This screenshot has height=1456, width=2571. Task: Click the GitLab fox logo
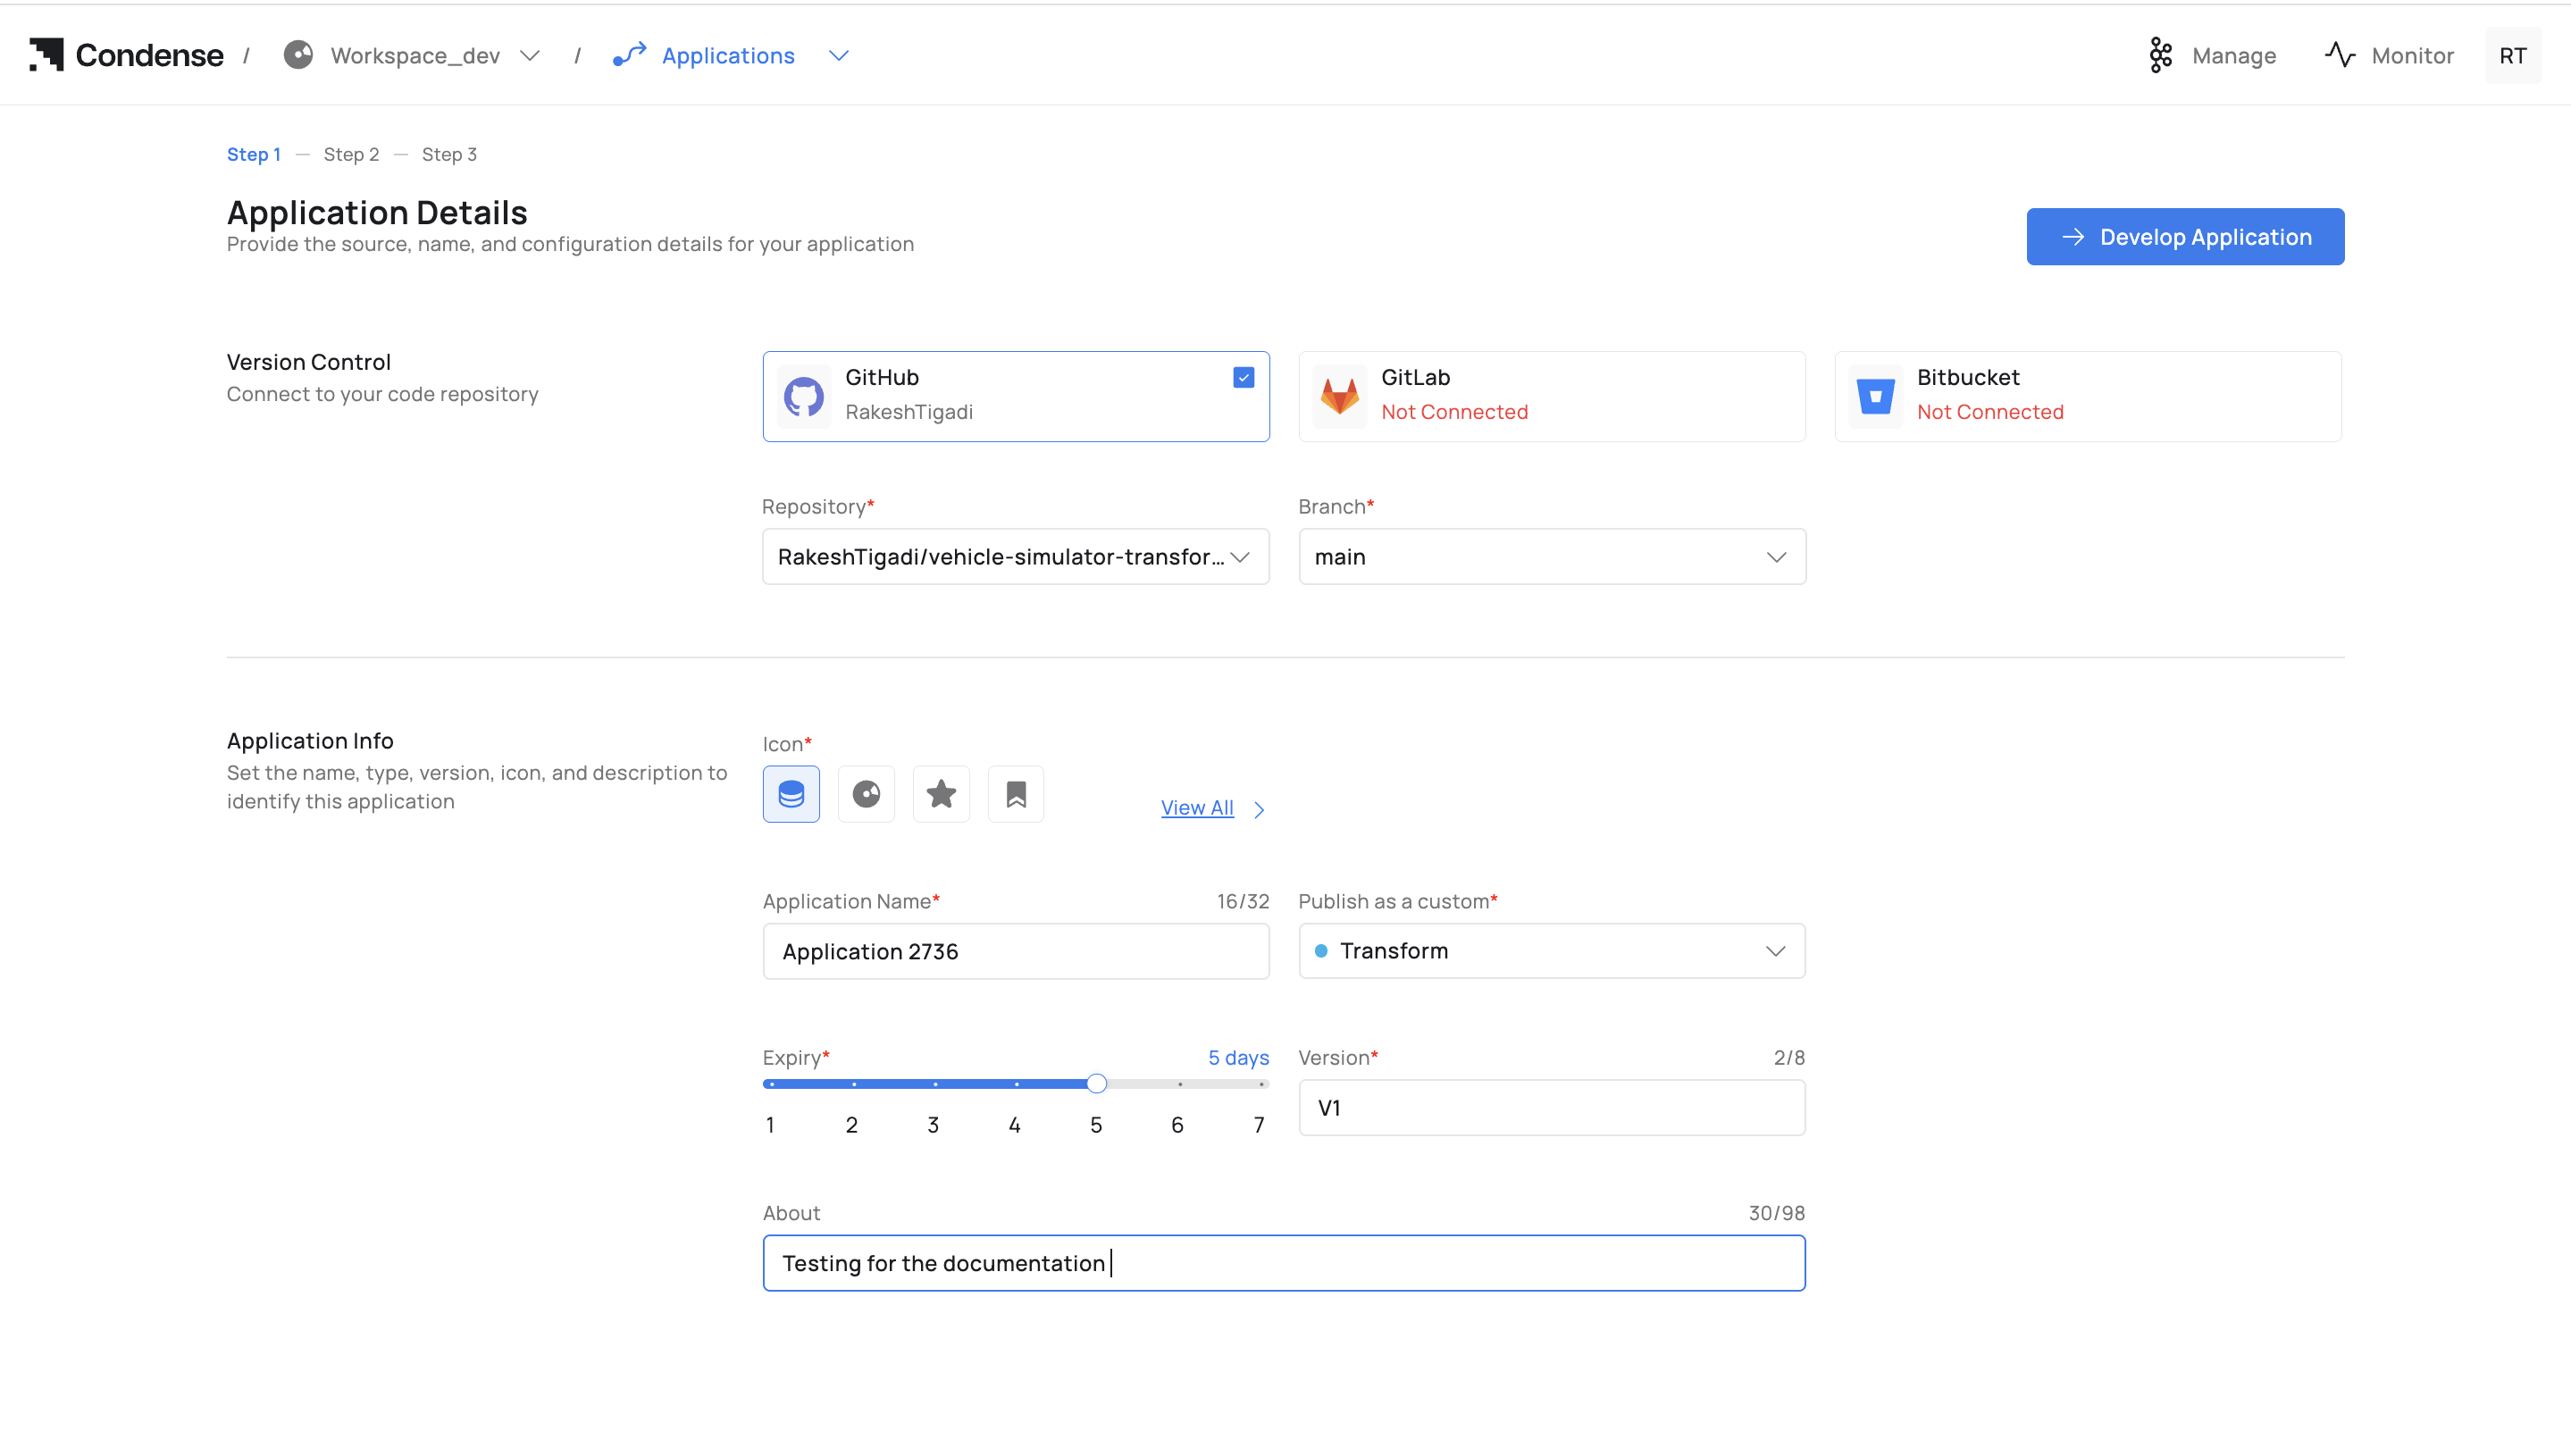point(1339,396)
